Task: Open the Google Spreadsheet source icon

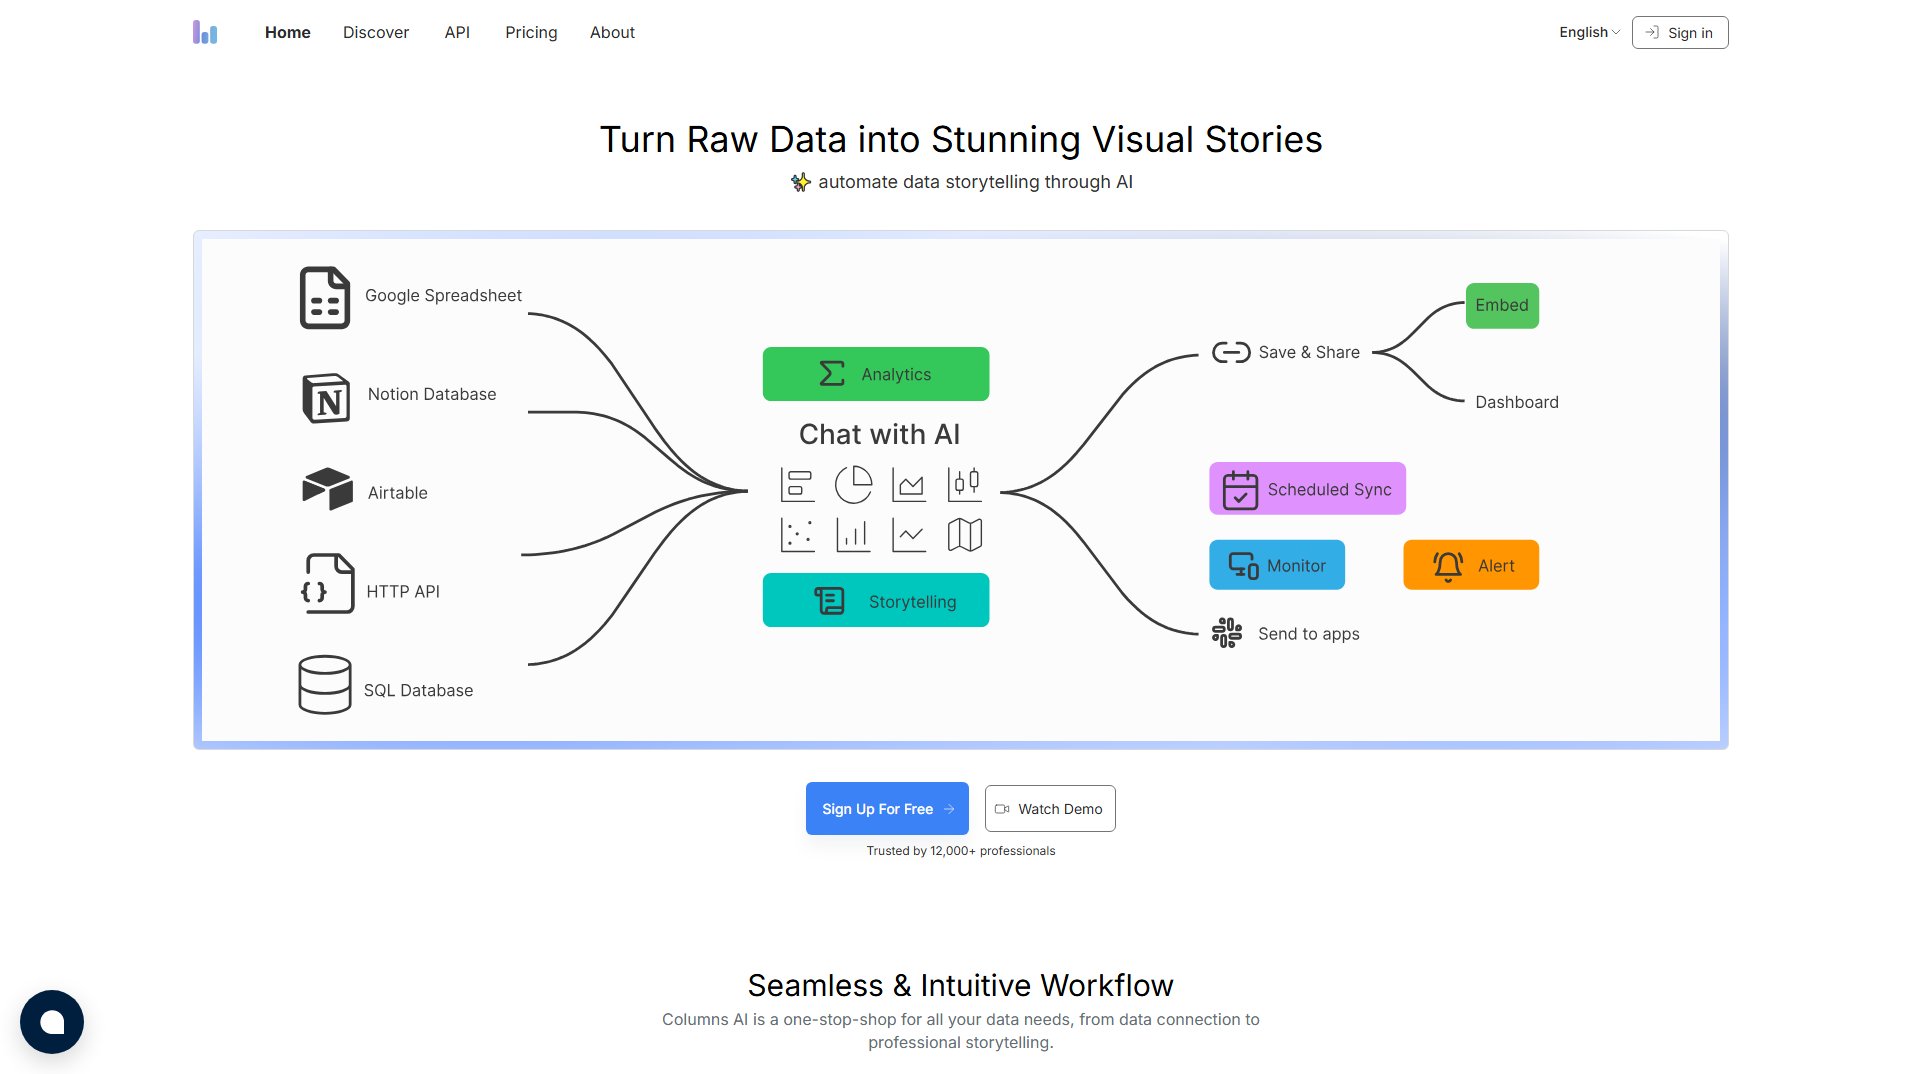Action: tap(324, 296)
